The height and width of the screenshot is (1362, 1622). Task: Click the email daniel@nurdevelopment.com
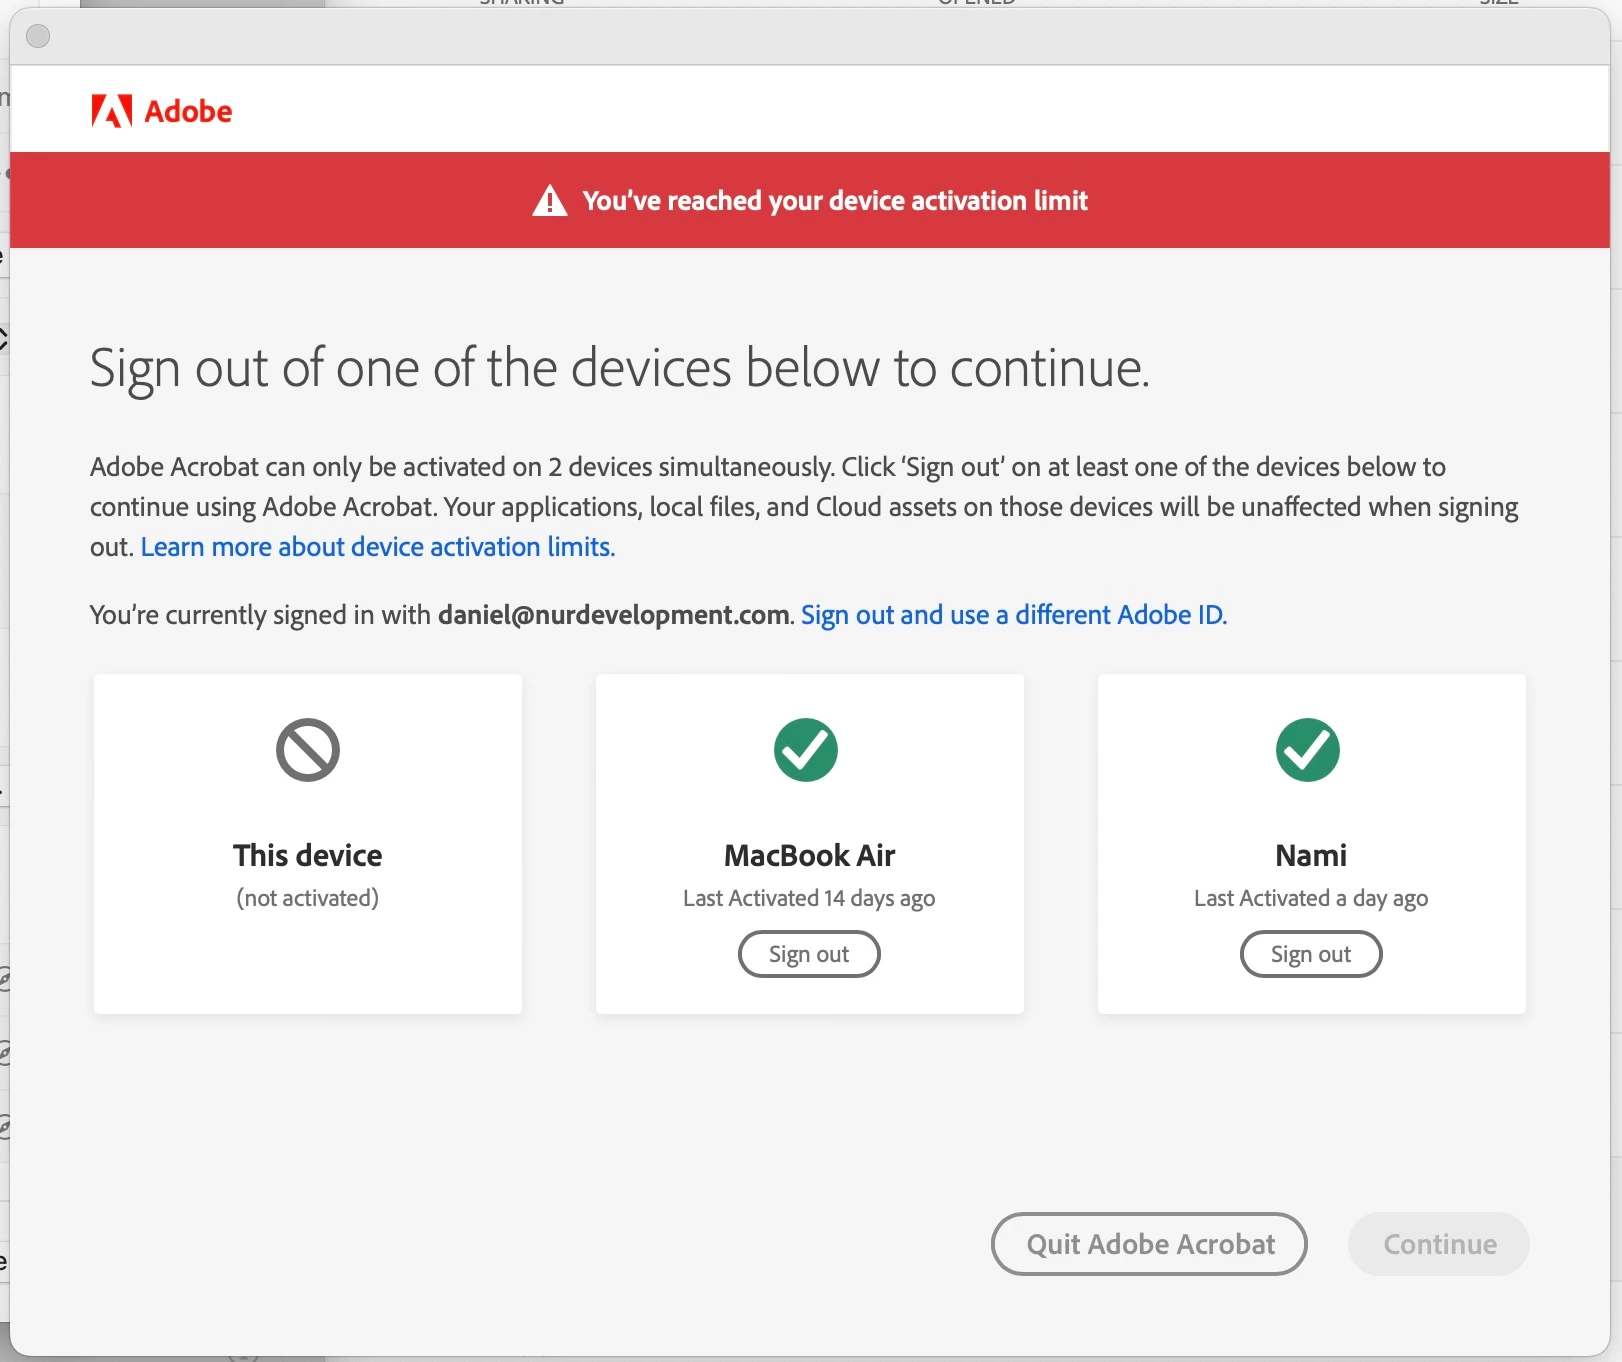pos(614,615)
